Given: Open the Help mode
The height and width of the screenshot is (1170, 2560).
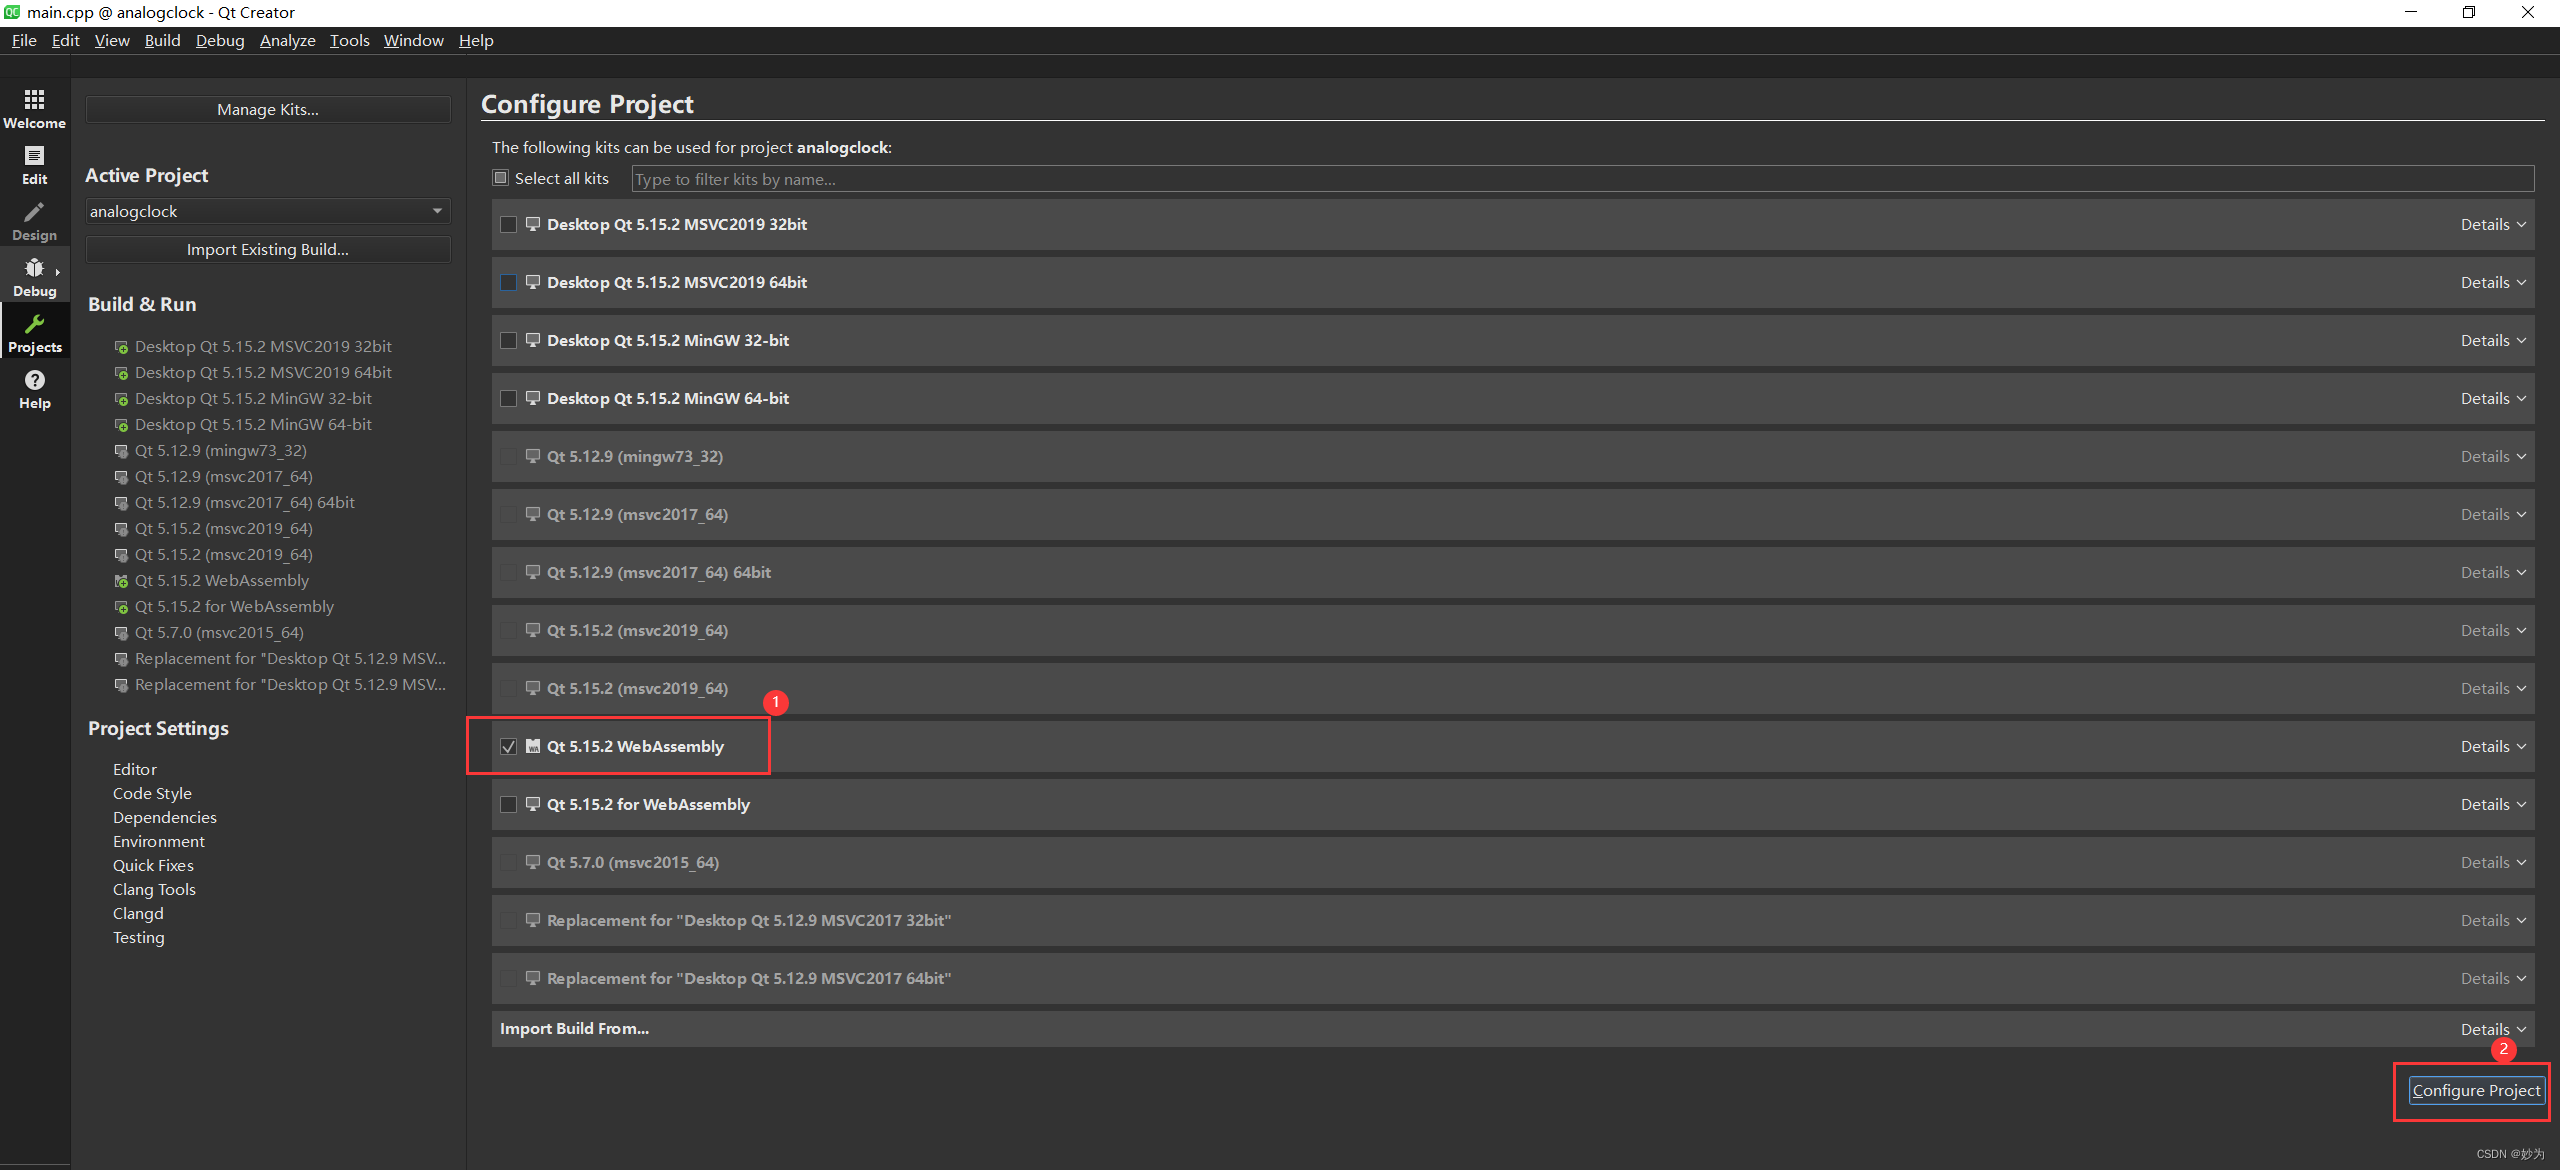Looking at the screenshot, I should pos(34,388).
